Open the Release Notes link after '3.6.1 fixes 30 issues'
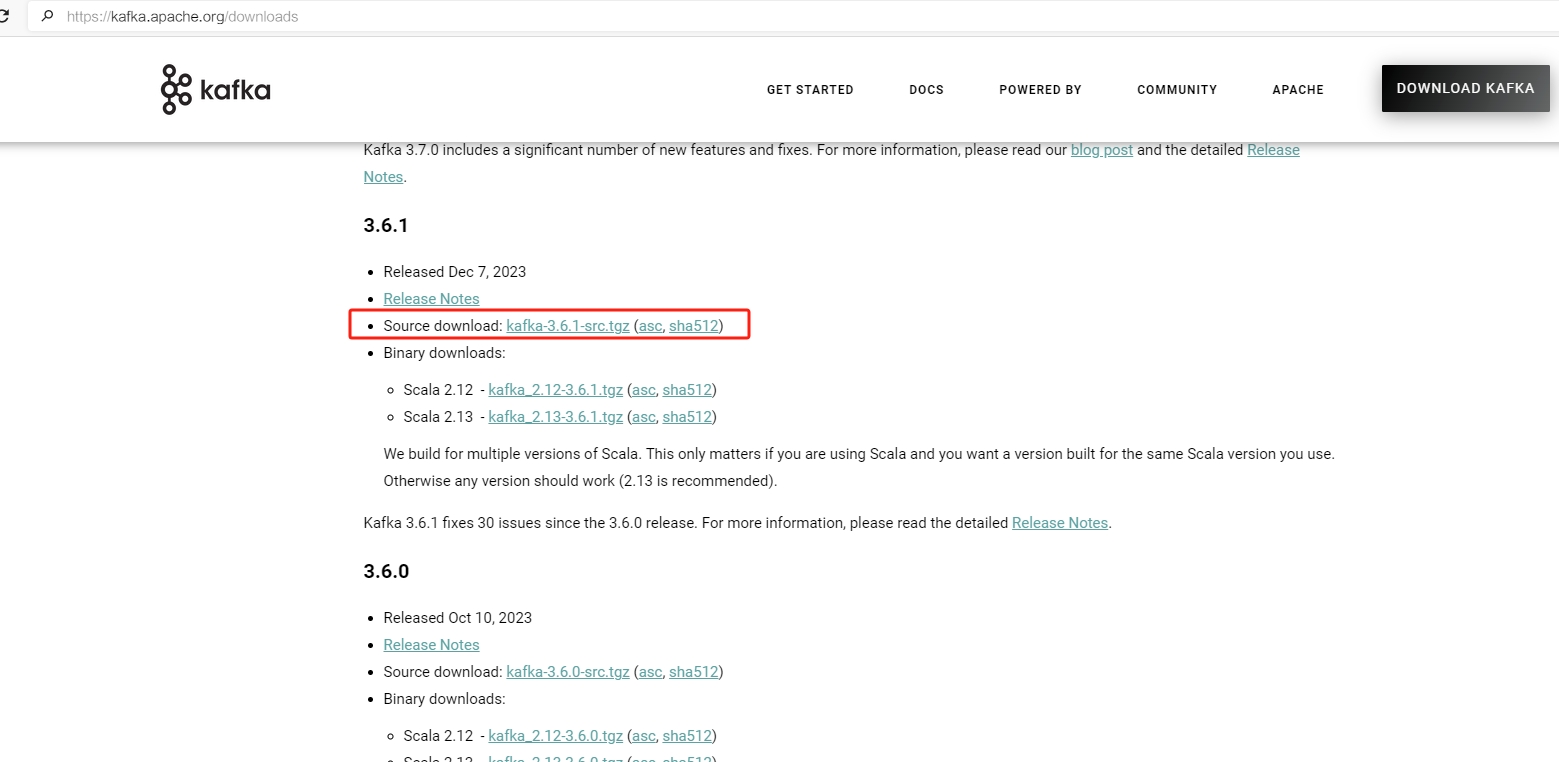This screenshot has height=762, width=1559. pos(1060,523)
